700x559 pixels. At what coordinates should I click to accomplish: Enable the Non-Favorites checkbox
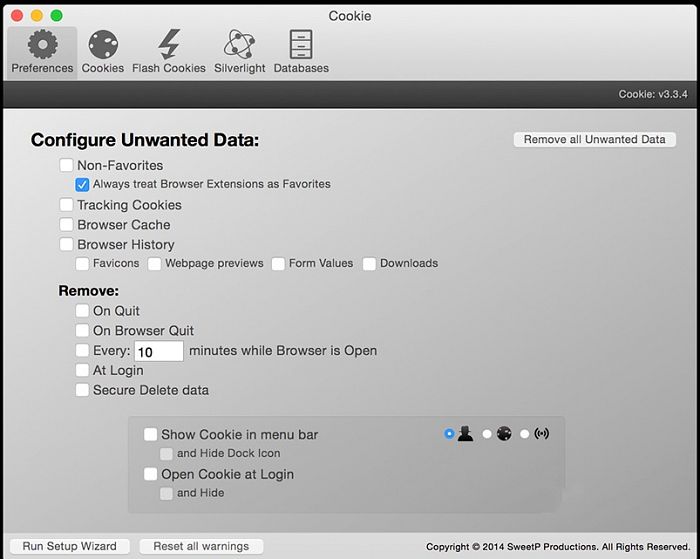[x=66, y=166]
